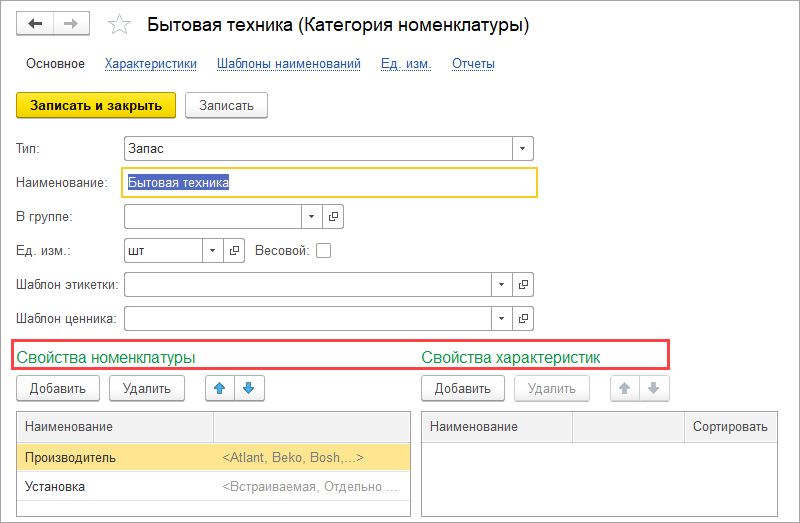Move nomenclature property up
The height and width of the screenshot is (523, 800).
click(220, 389)
